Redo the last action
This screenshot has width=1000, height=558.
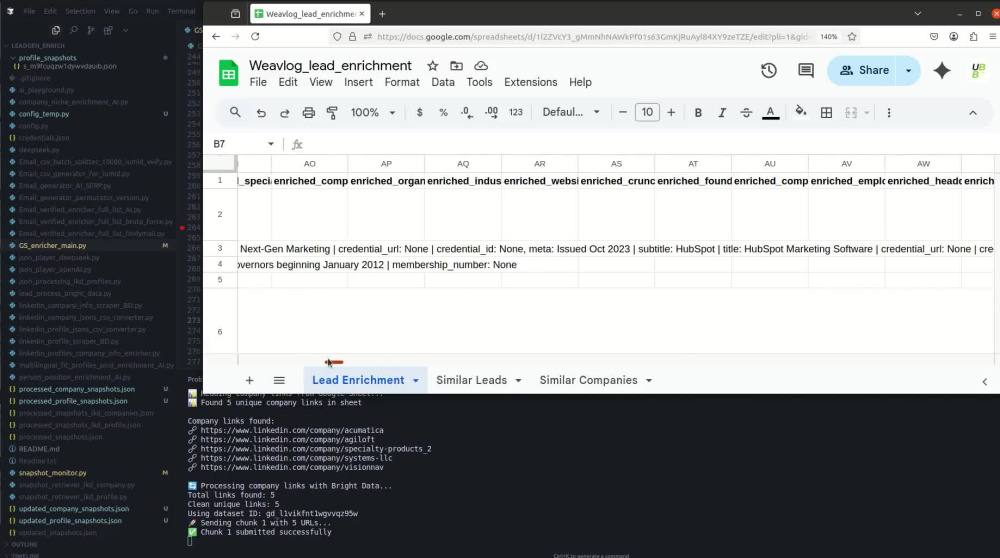284,113
